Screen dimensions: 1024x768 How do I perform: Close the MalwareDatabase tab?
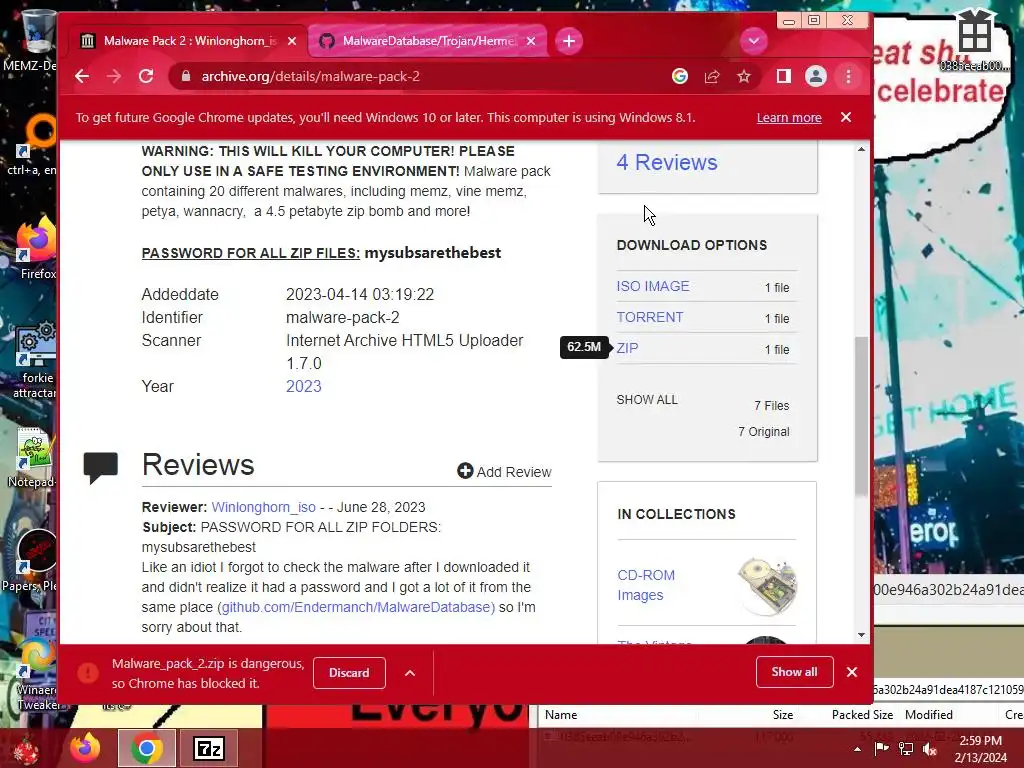pos(531,41)
